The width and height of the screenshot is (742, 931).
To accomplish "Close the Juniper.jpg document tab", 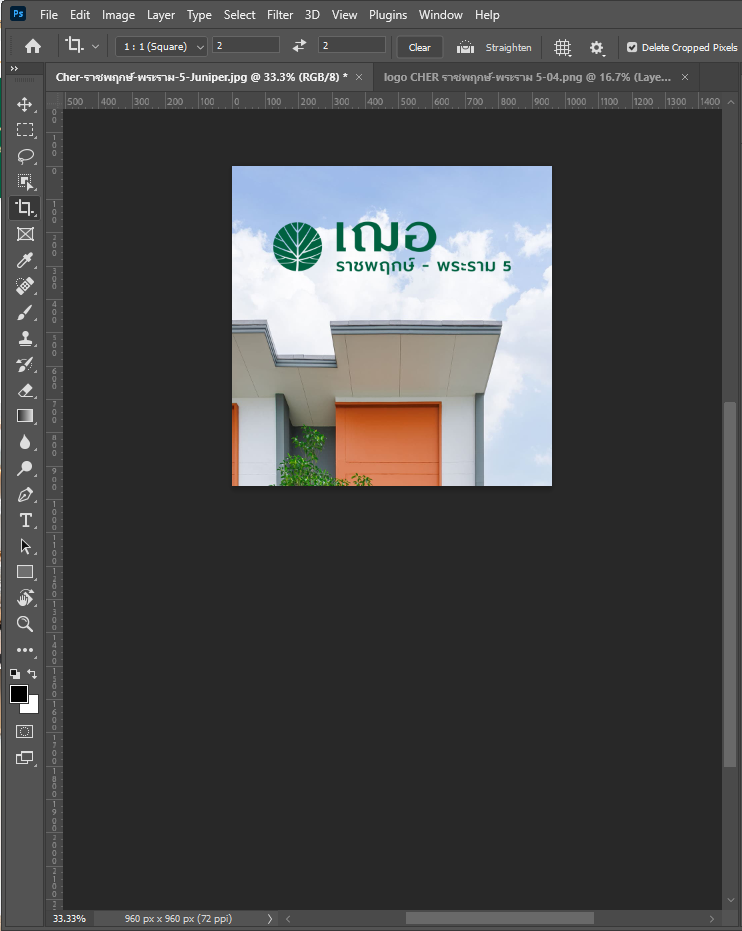I will (x=359, y=77).
